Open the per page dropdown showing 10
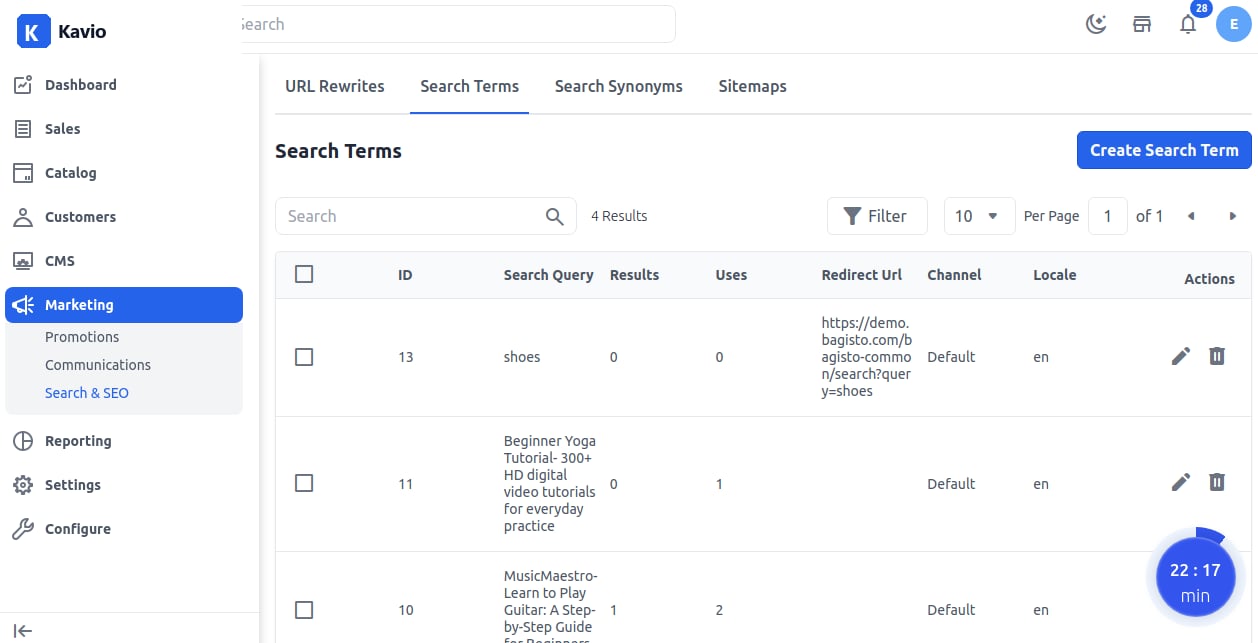The image size is (1258, 643). 979,216
